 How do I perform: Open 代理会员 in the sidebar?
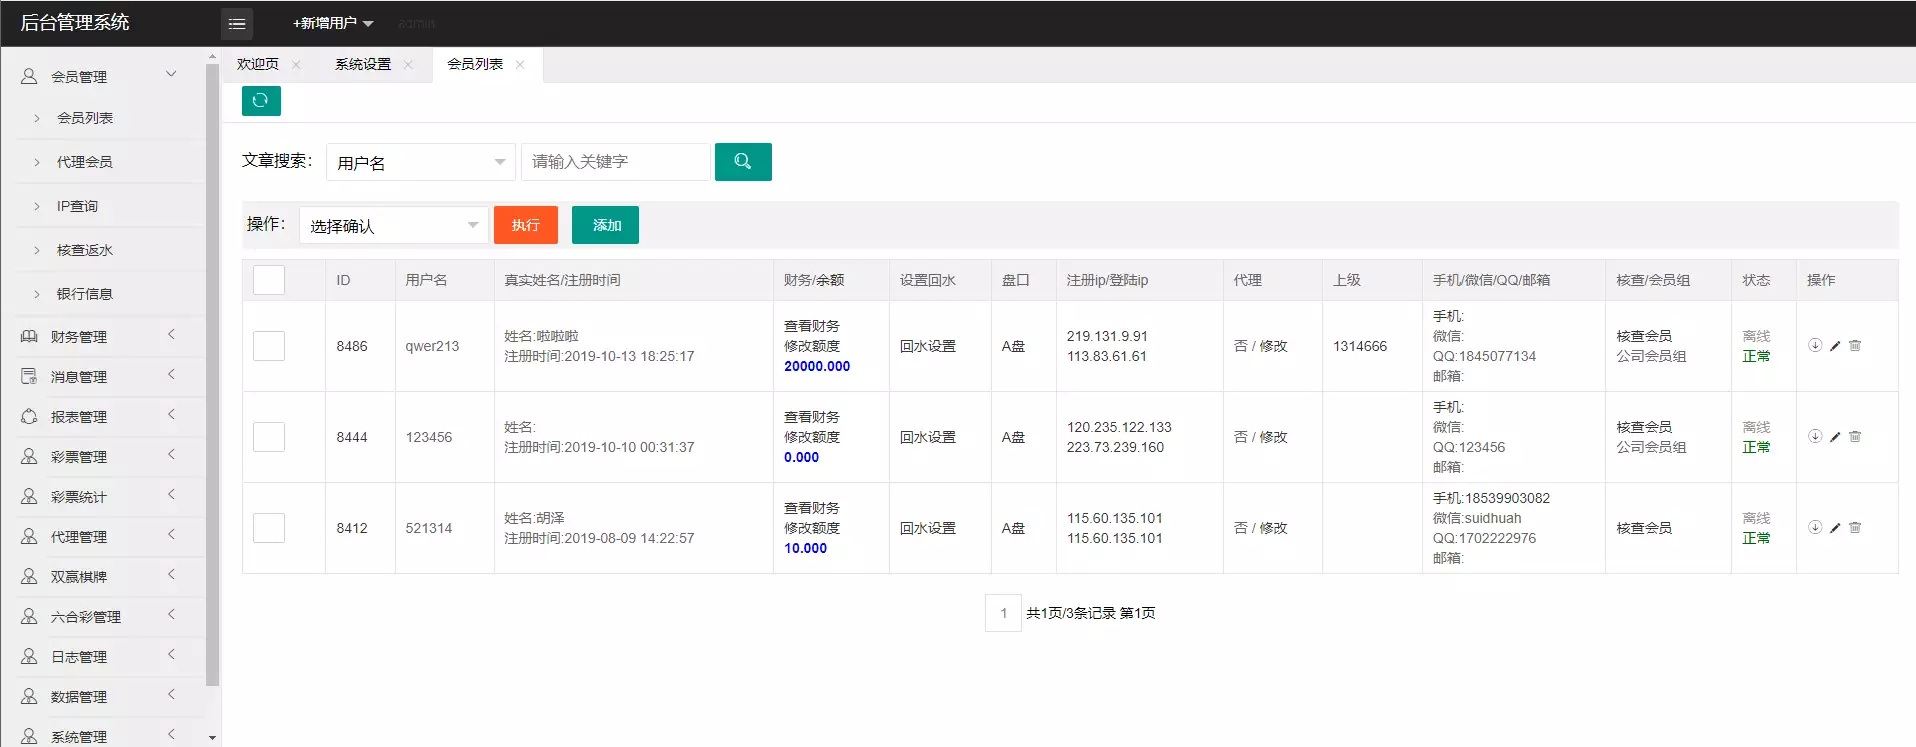(x=85, y=162)
